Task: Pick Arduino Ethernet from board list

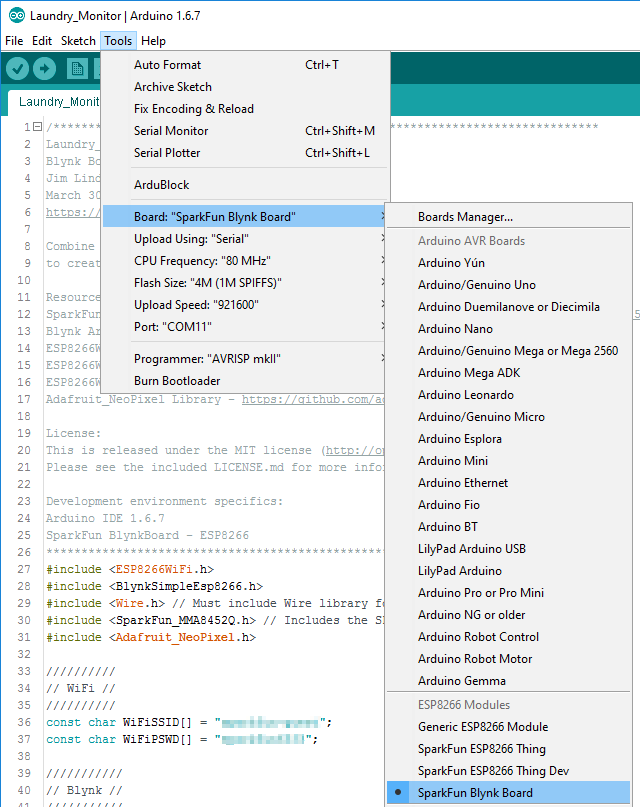Action: tap(508, 483)
